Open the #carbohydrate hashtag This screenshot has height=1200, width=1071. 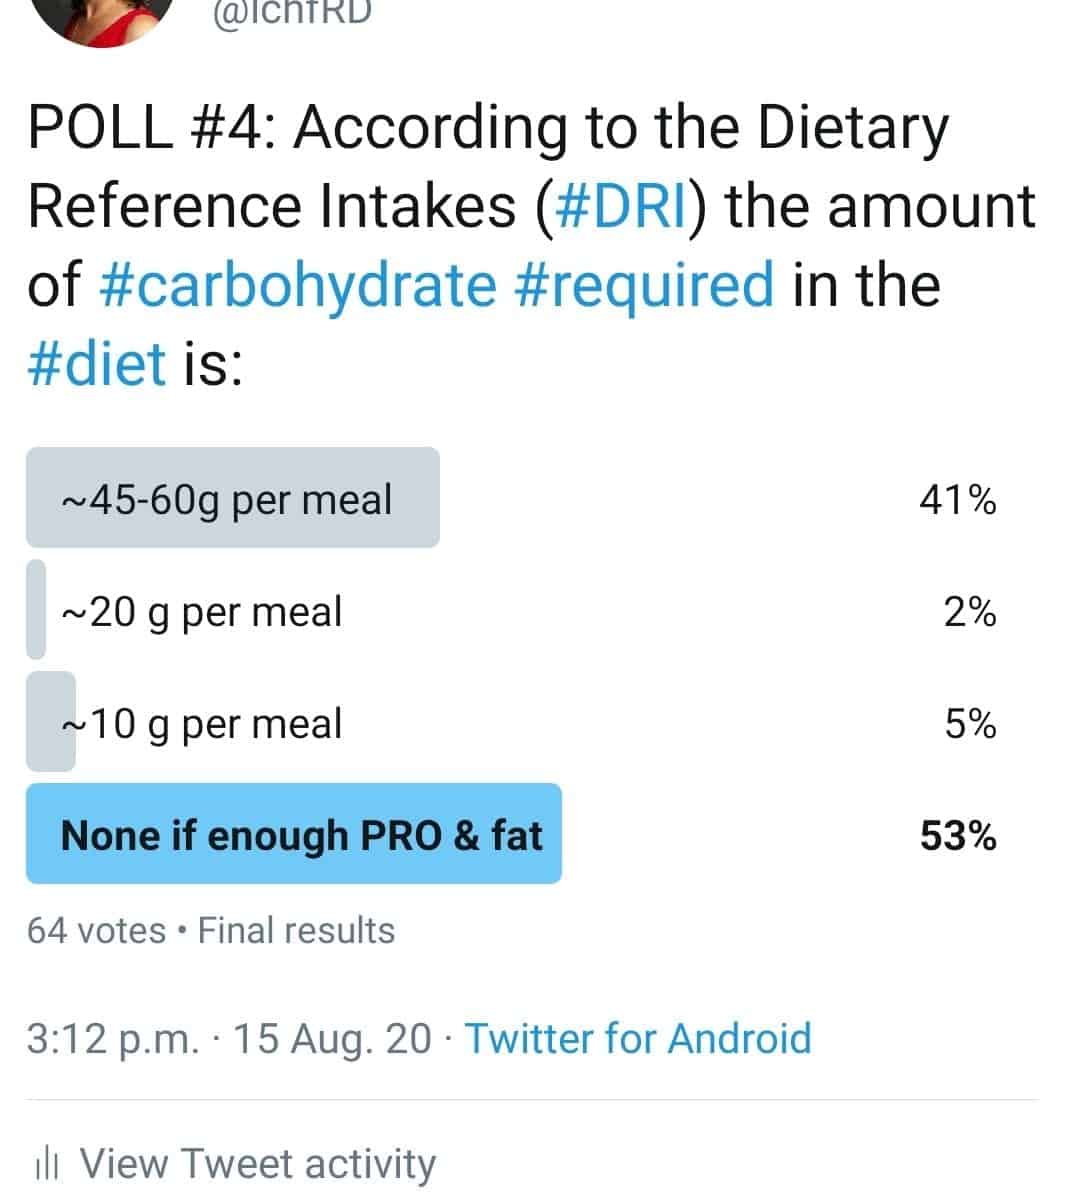click(x=298, y=284)
